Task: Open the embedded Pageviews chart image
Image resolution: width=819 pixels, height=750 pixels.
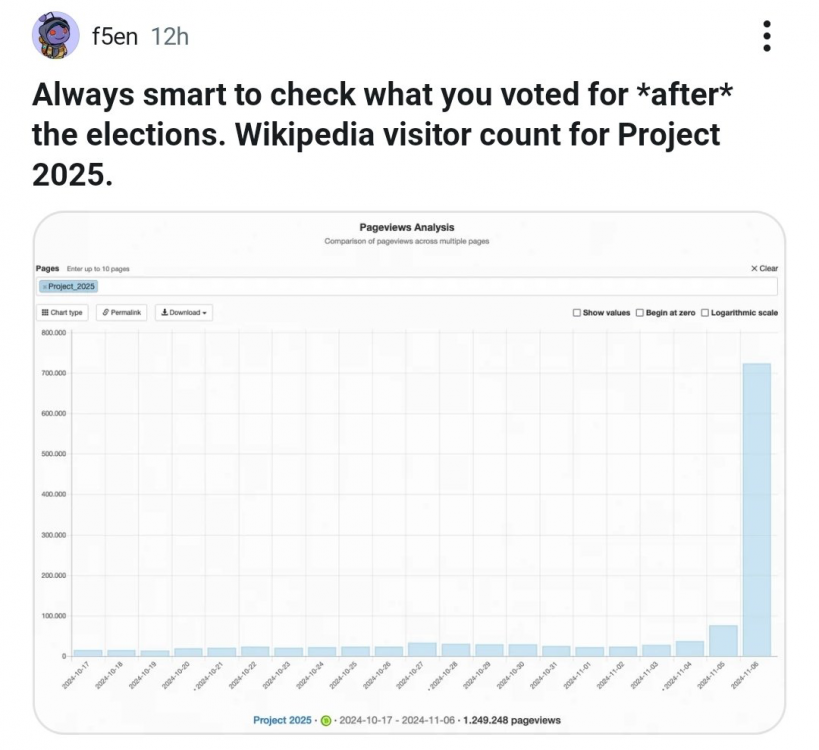Action: [x=408, y=472]
